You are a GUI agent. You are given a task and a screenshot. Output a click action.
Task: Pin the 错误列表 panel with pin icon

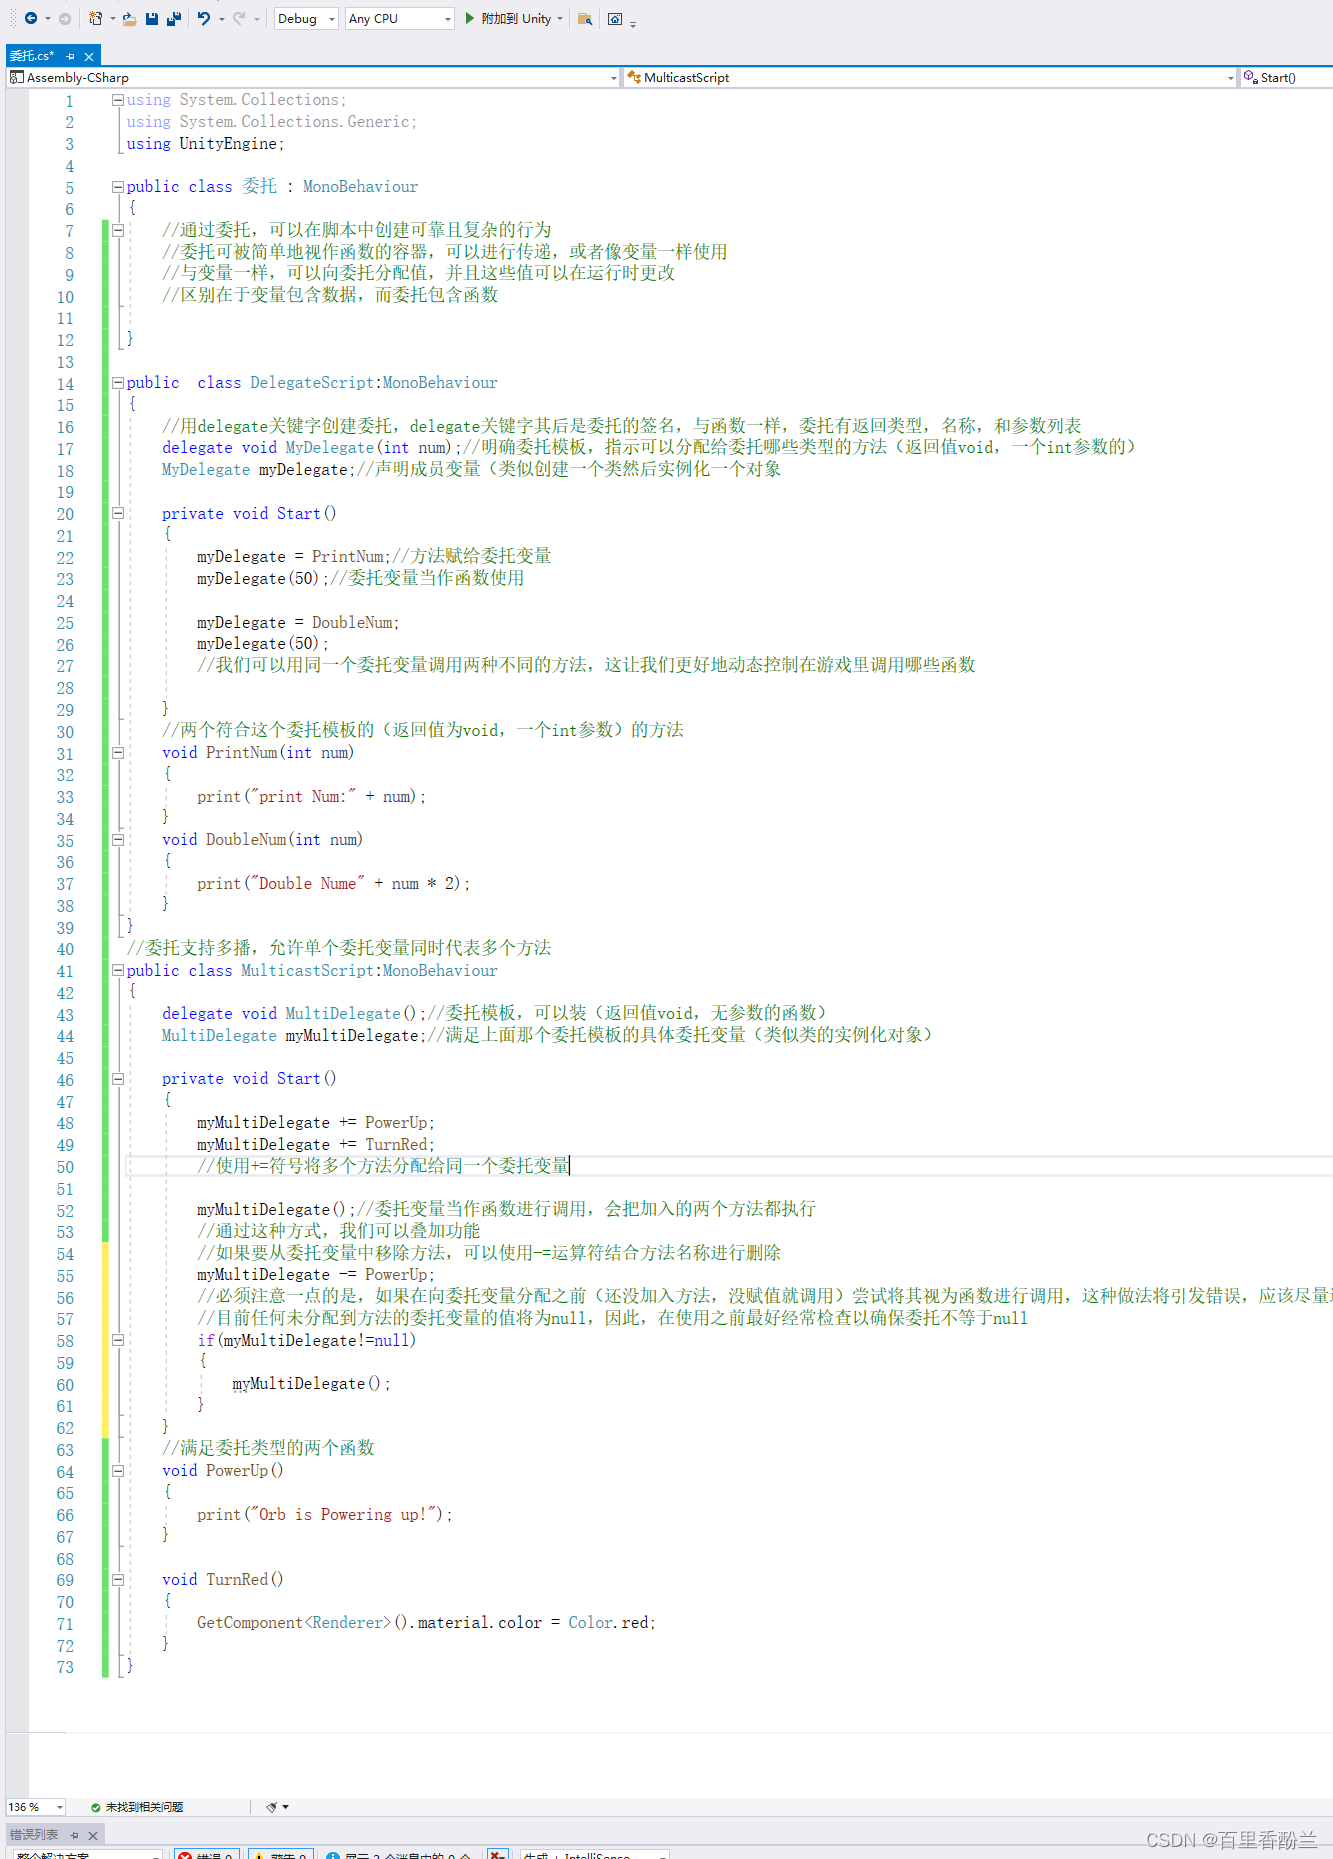74,1835
